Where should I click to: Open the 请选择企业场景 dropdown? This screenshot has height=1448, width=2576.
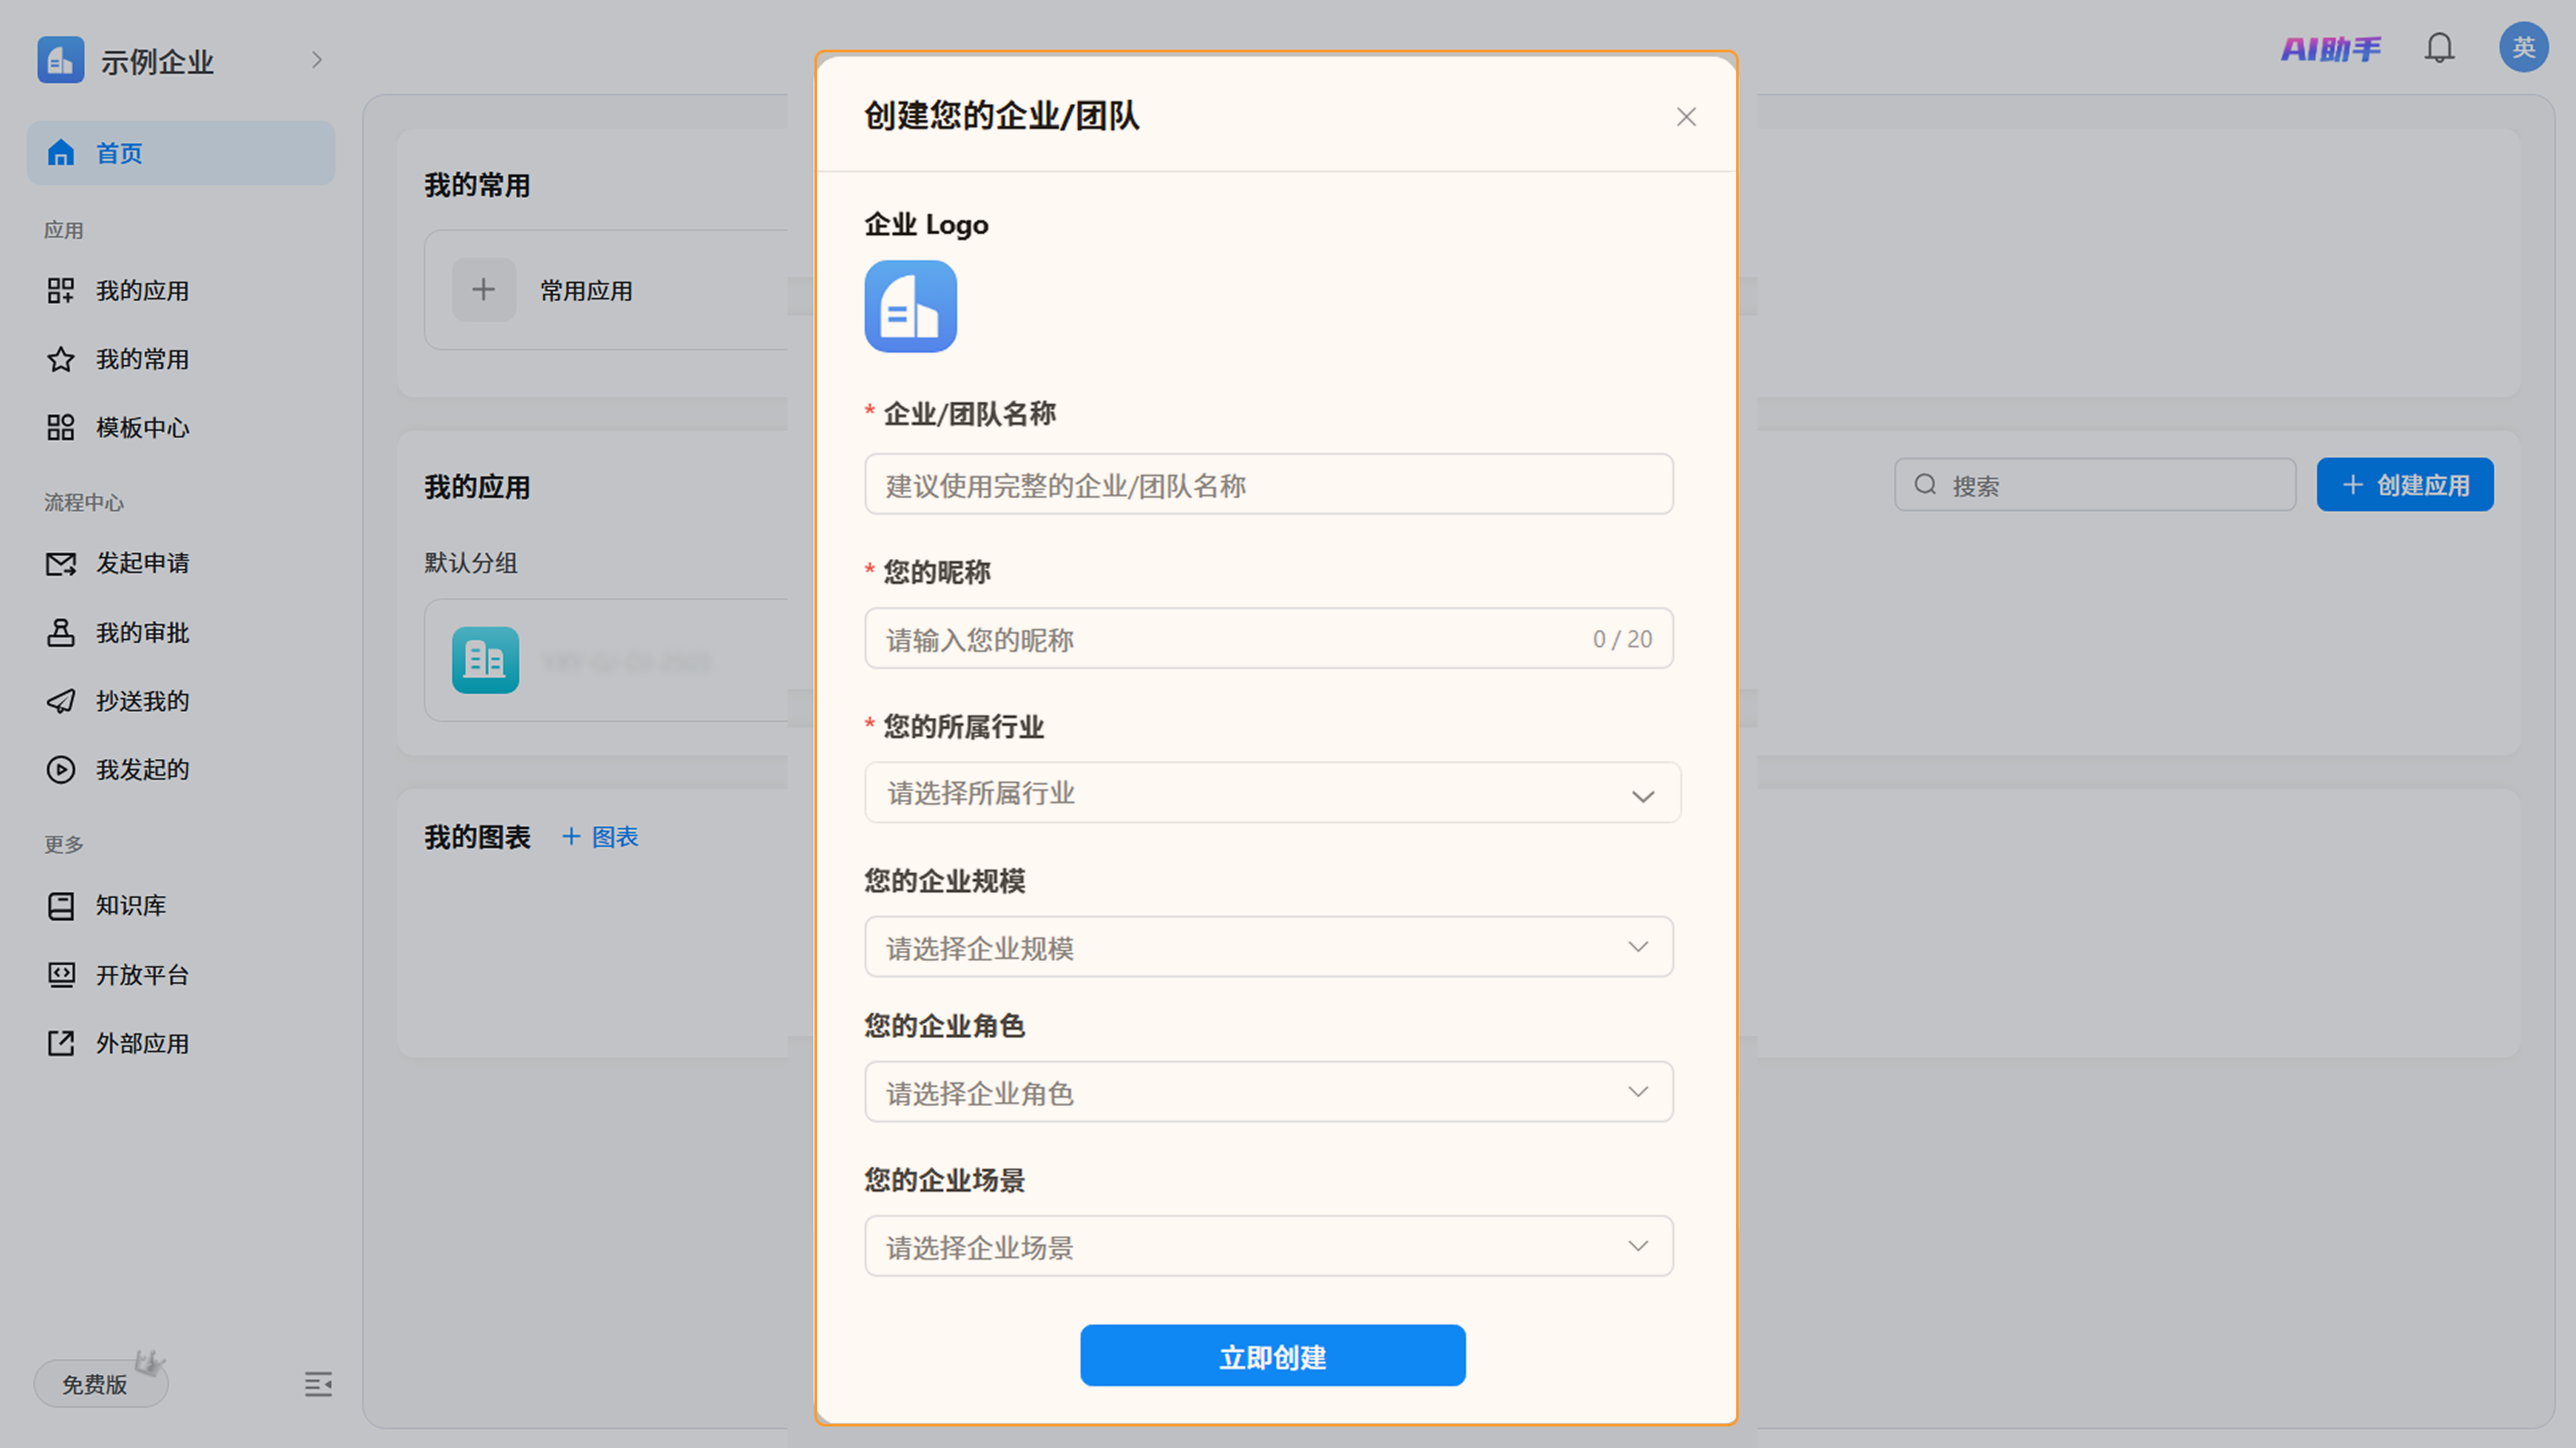(1269, 1246)
